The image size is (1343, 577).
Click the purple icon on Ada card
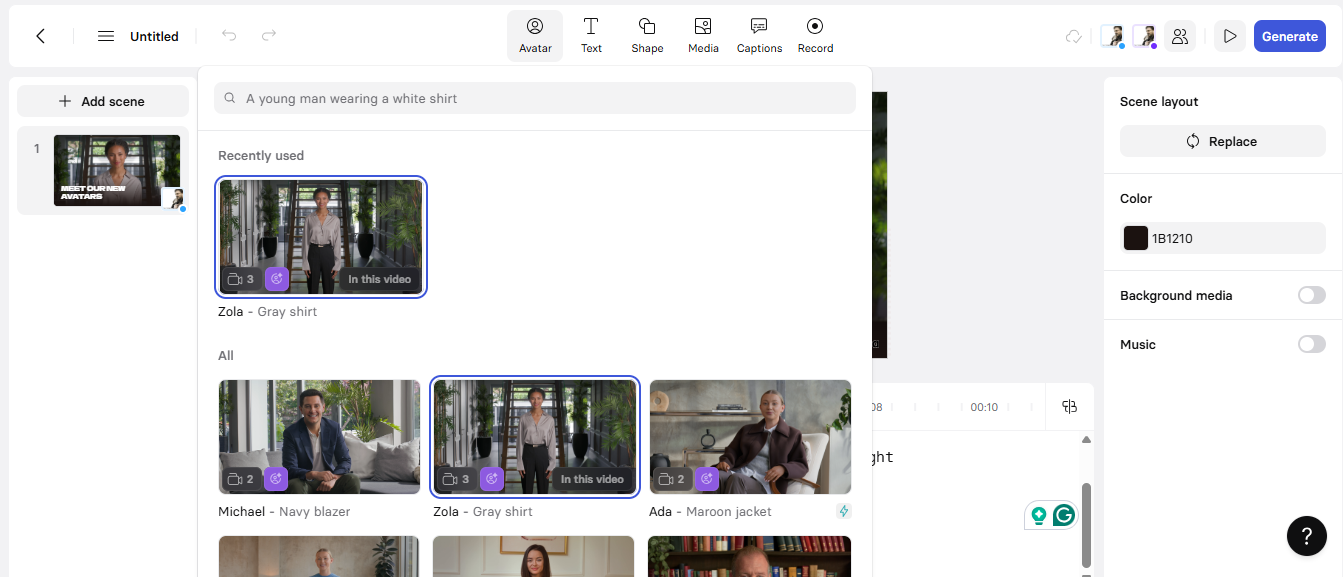pyautogui.click(x=707, y=479)
